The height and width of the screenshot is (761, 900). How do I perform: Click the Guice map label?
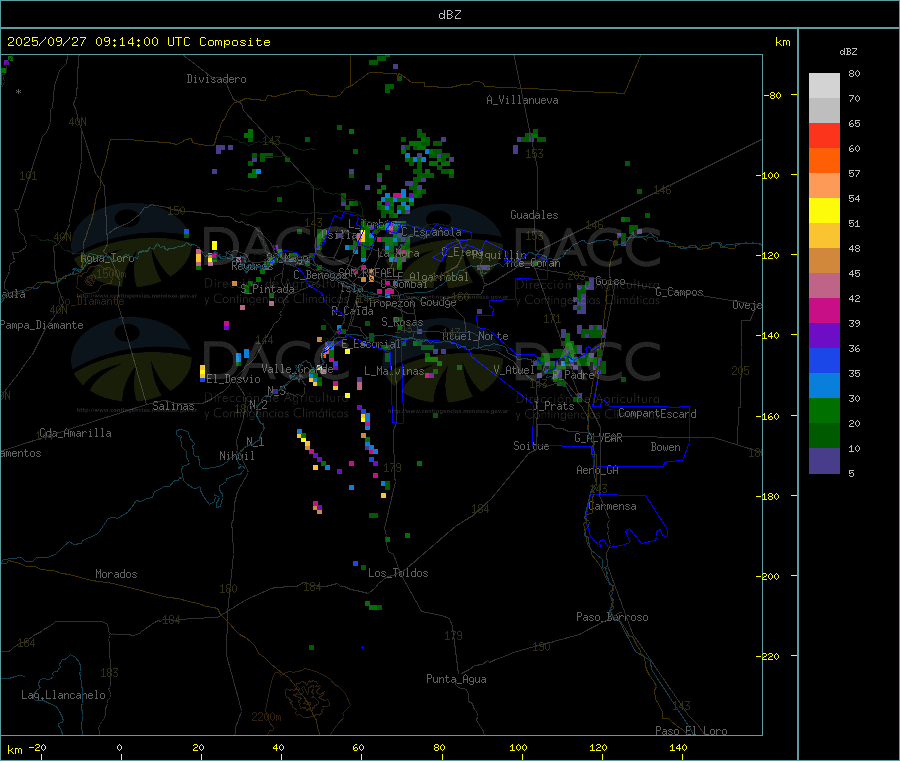tap(610, 281)
